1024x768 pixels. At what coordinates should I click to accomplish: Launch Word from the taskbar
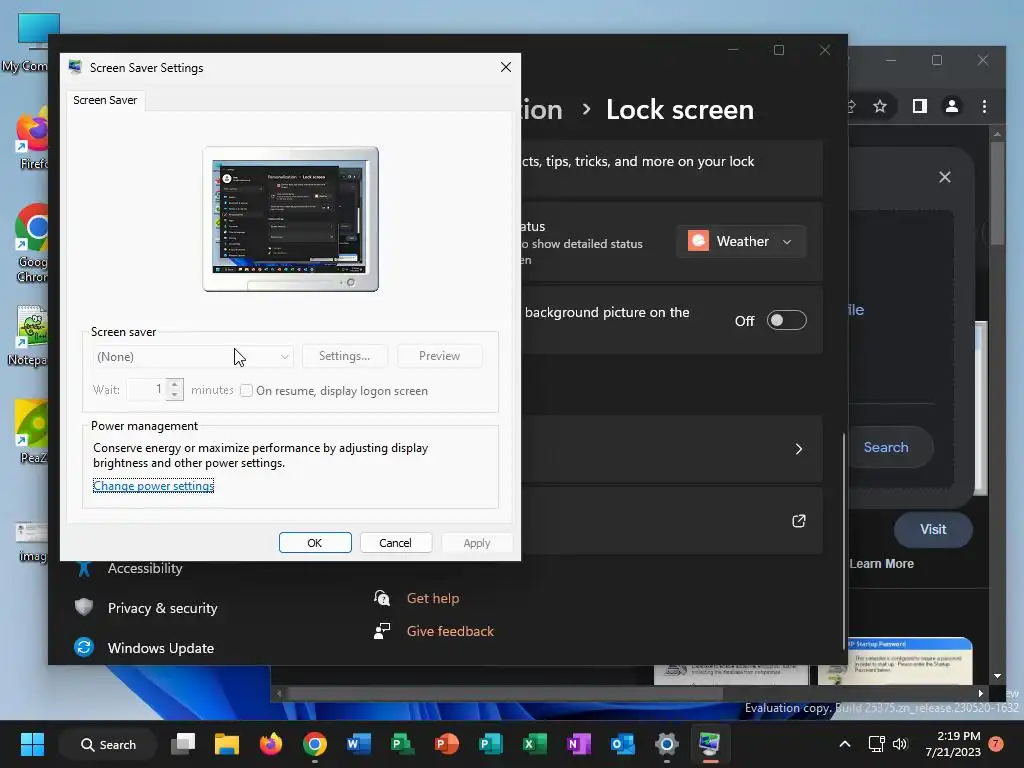(x=359, y=744)
